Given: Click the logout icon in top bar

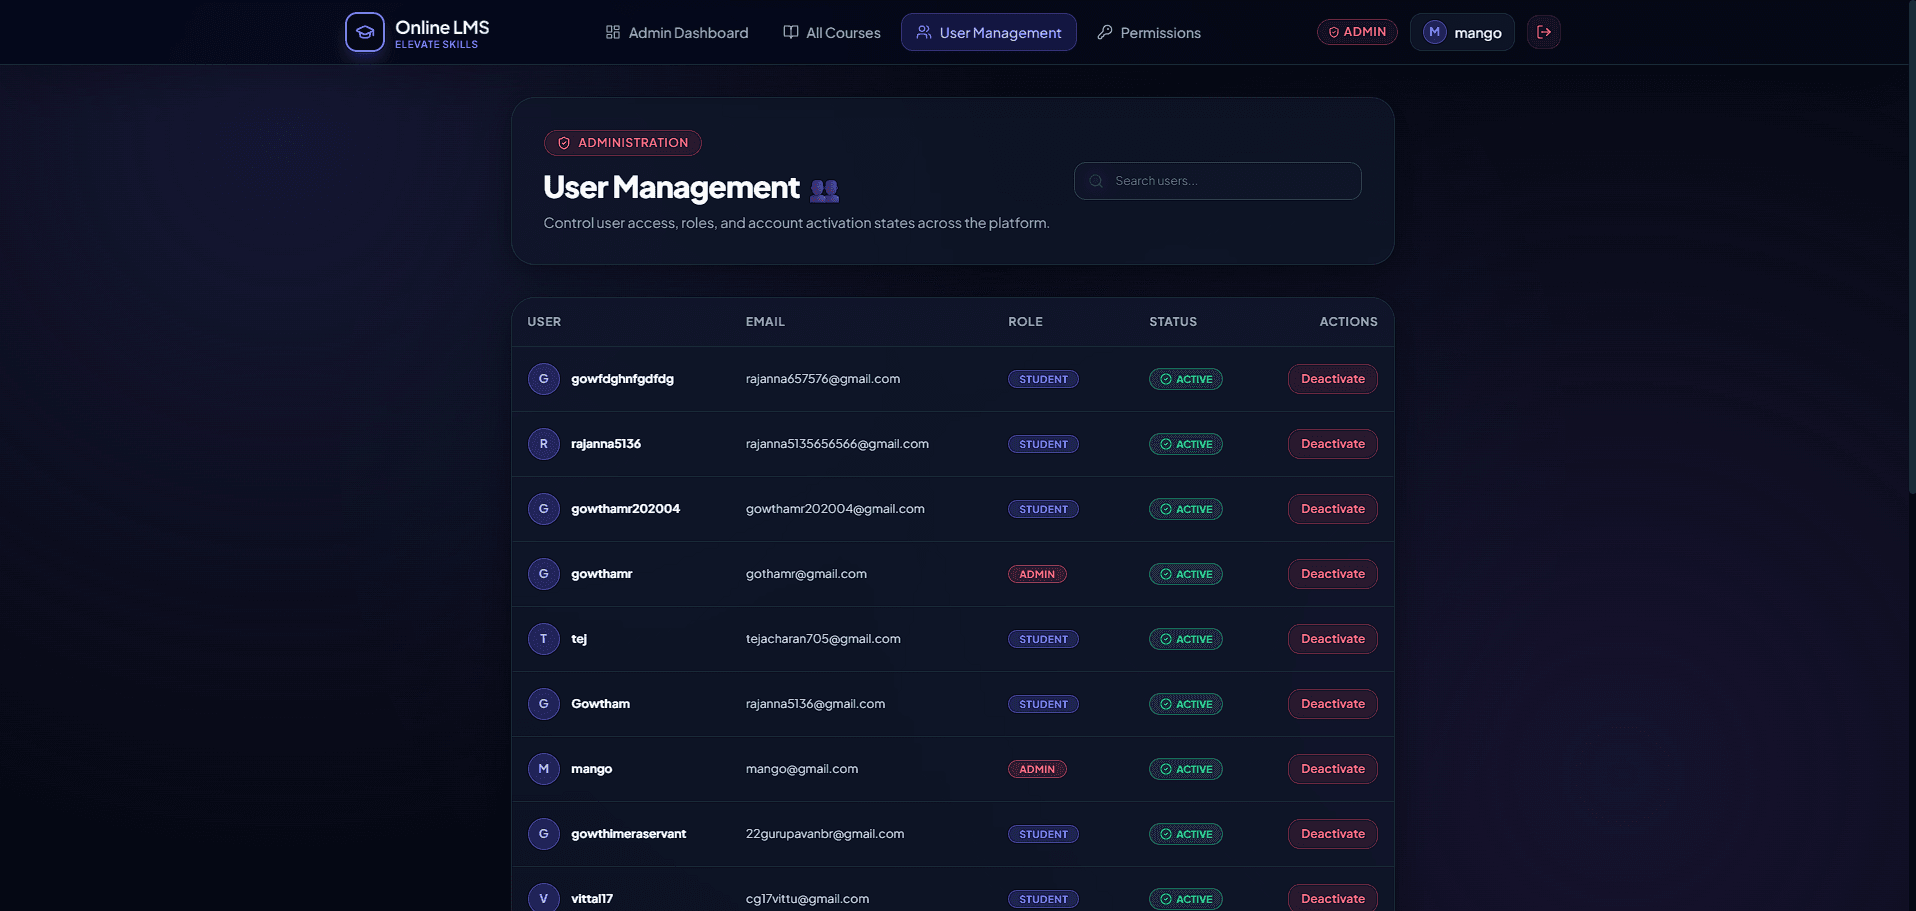Looking at the screenshot, I should (x=1544, y=32).
